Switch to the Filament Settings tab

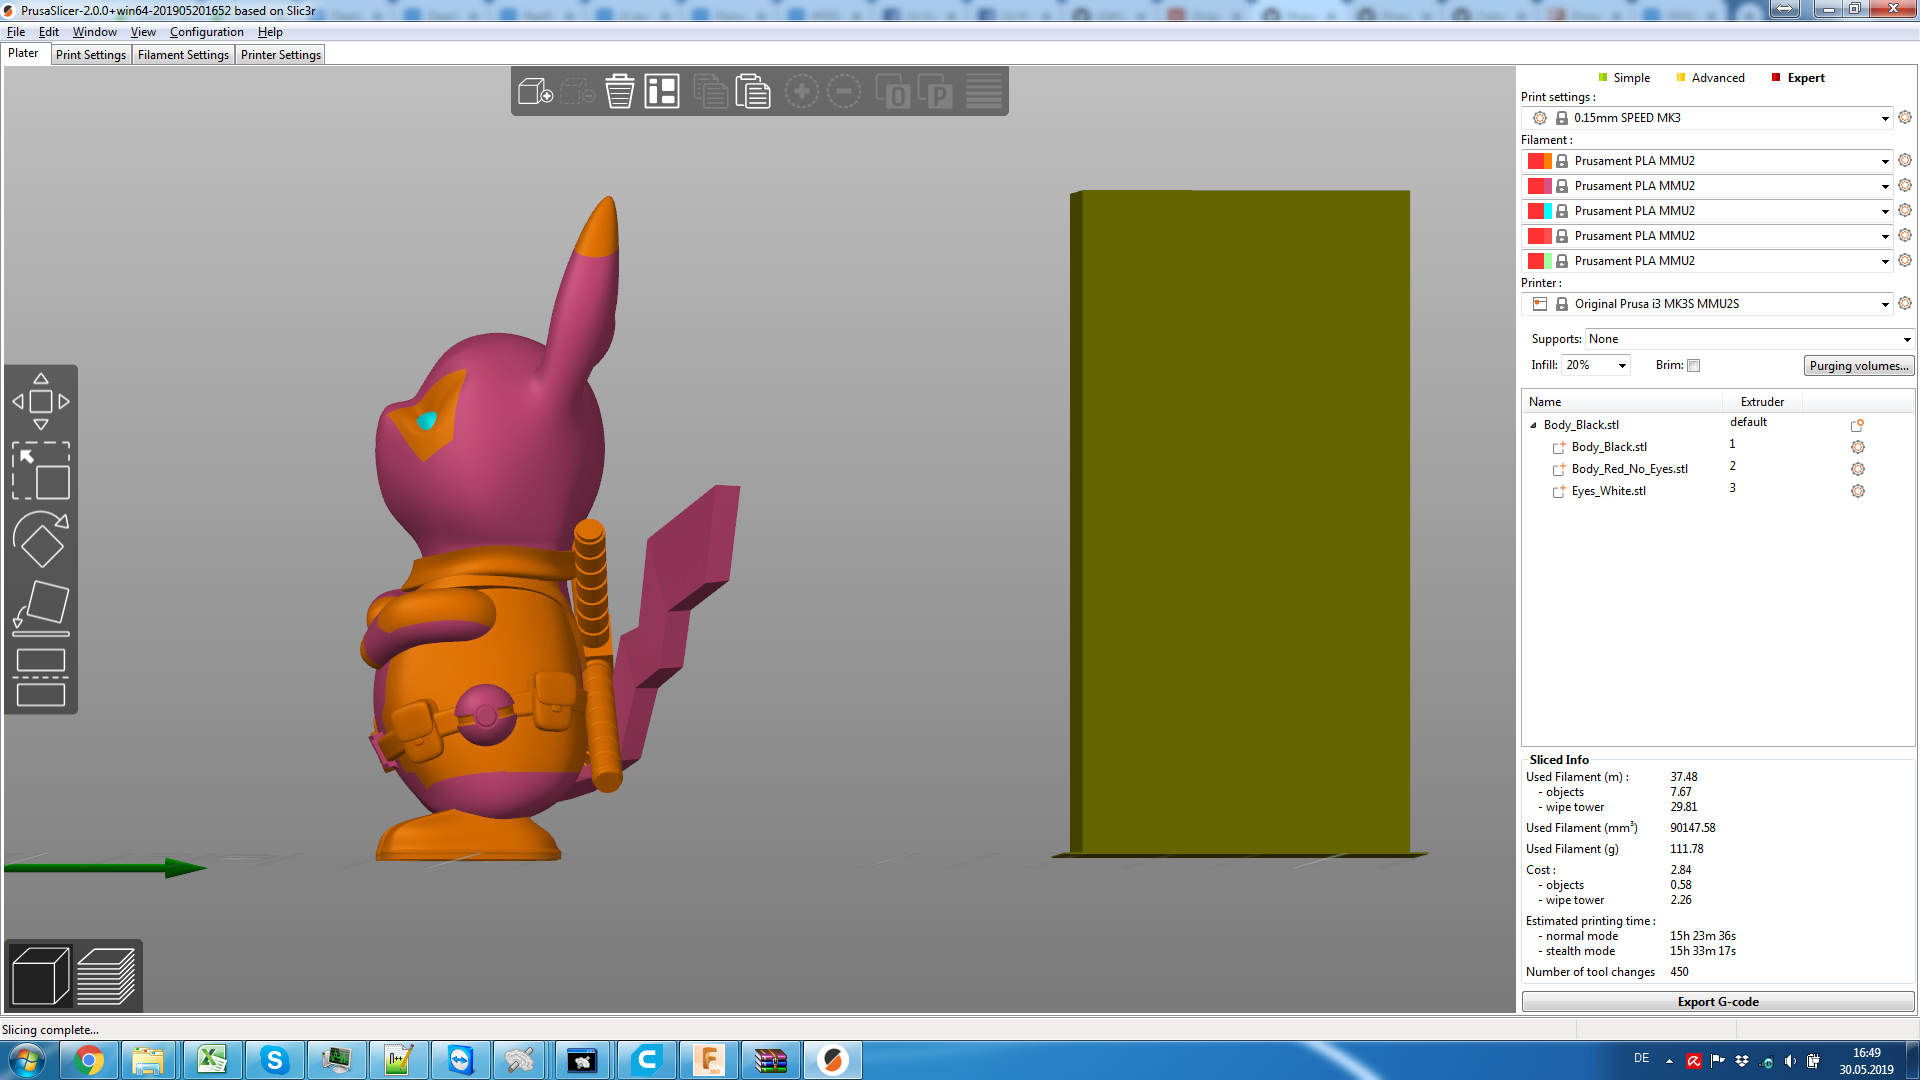[x=183, y=55]
